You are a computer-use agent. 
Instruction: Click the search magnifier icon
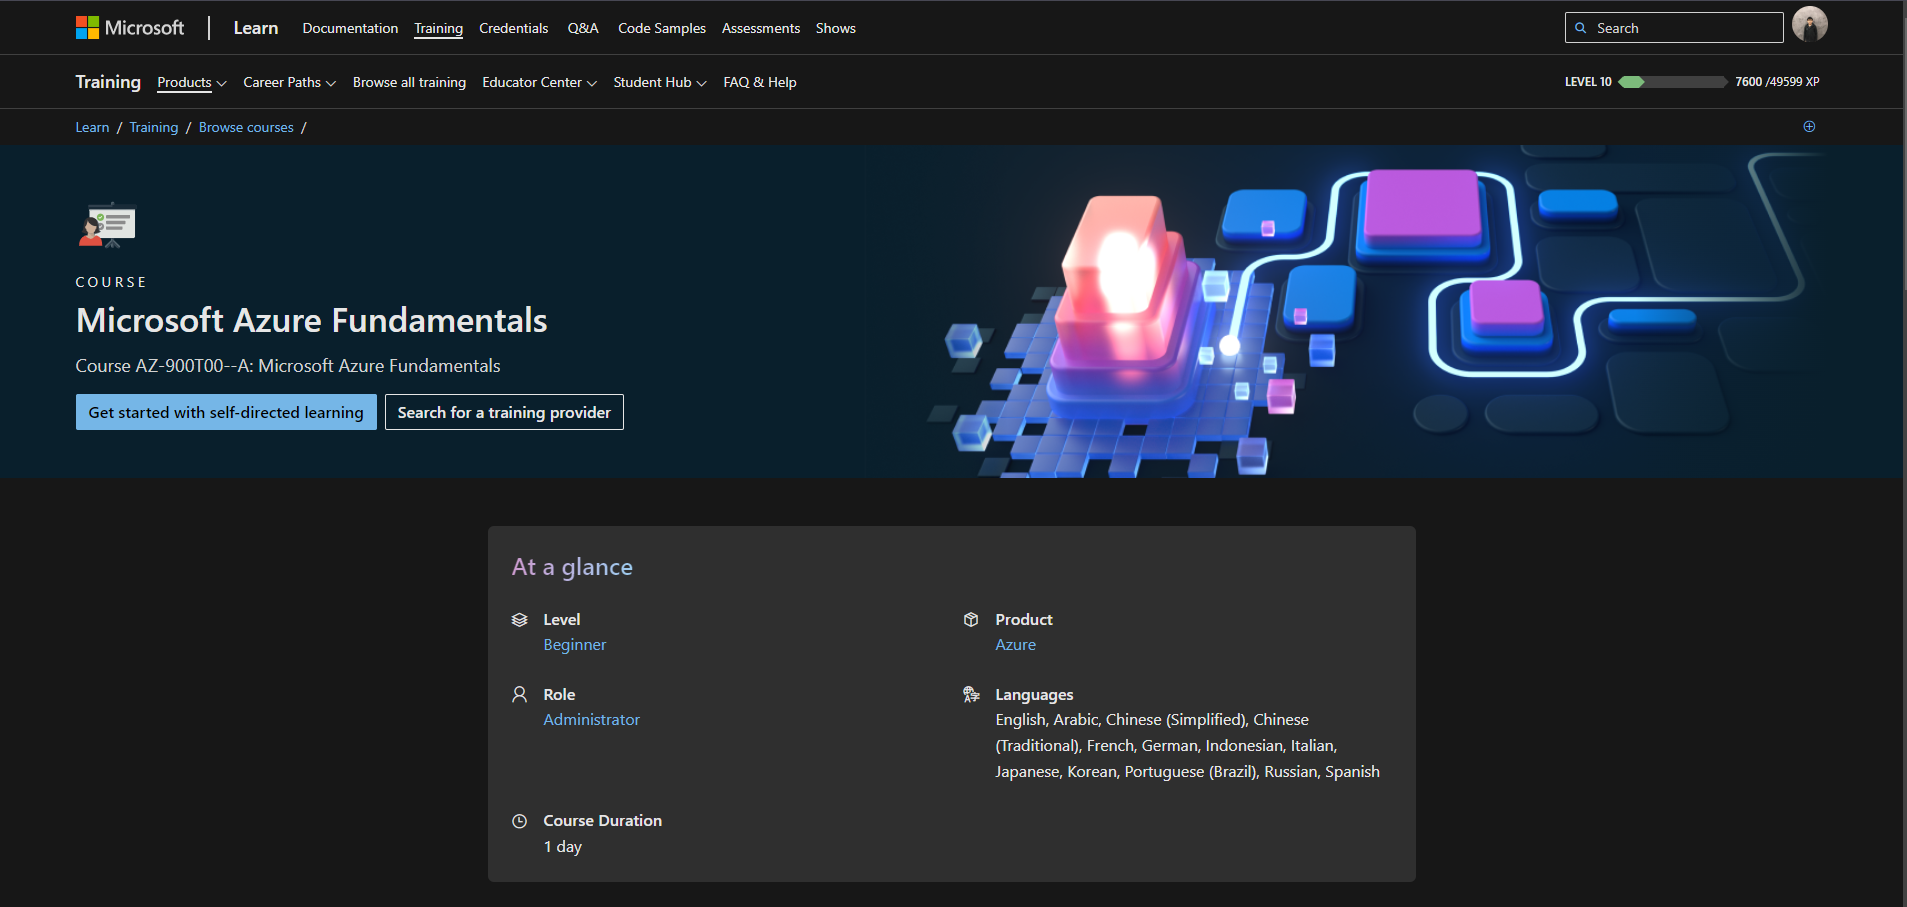[1581, 28]
